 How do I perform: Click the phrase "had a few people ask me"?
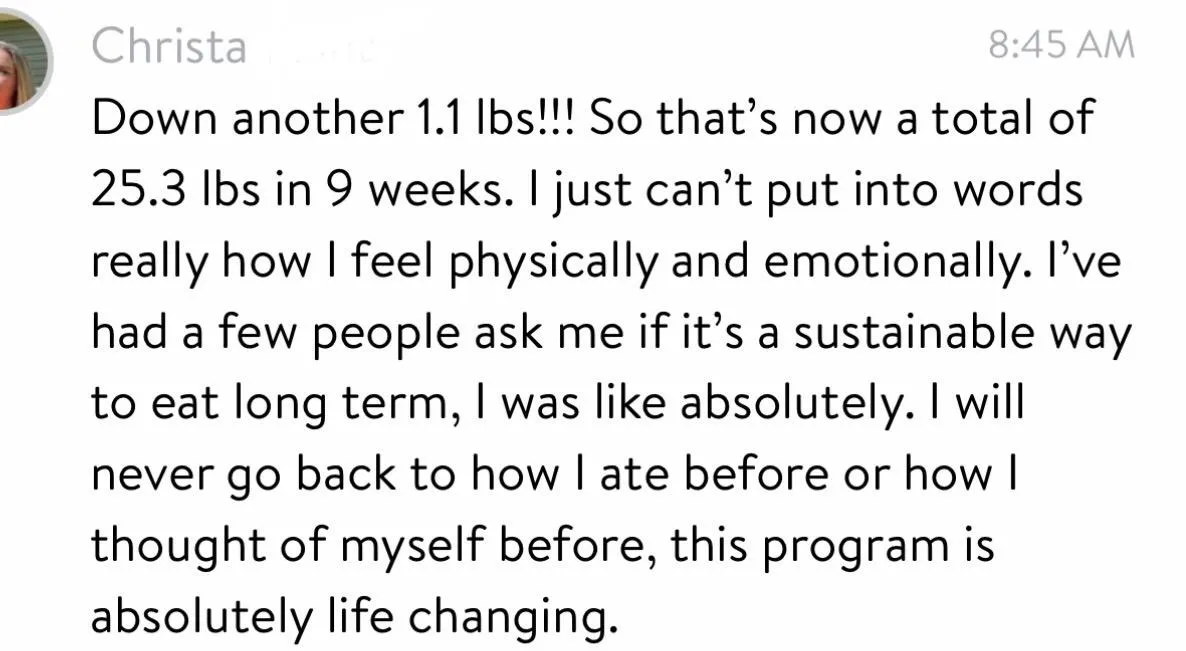coord(330,332)
